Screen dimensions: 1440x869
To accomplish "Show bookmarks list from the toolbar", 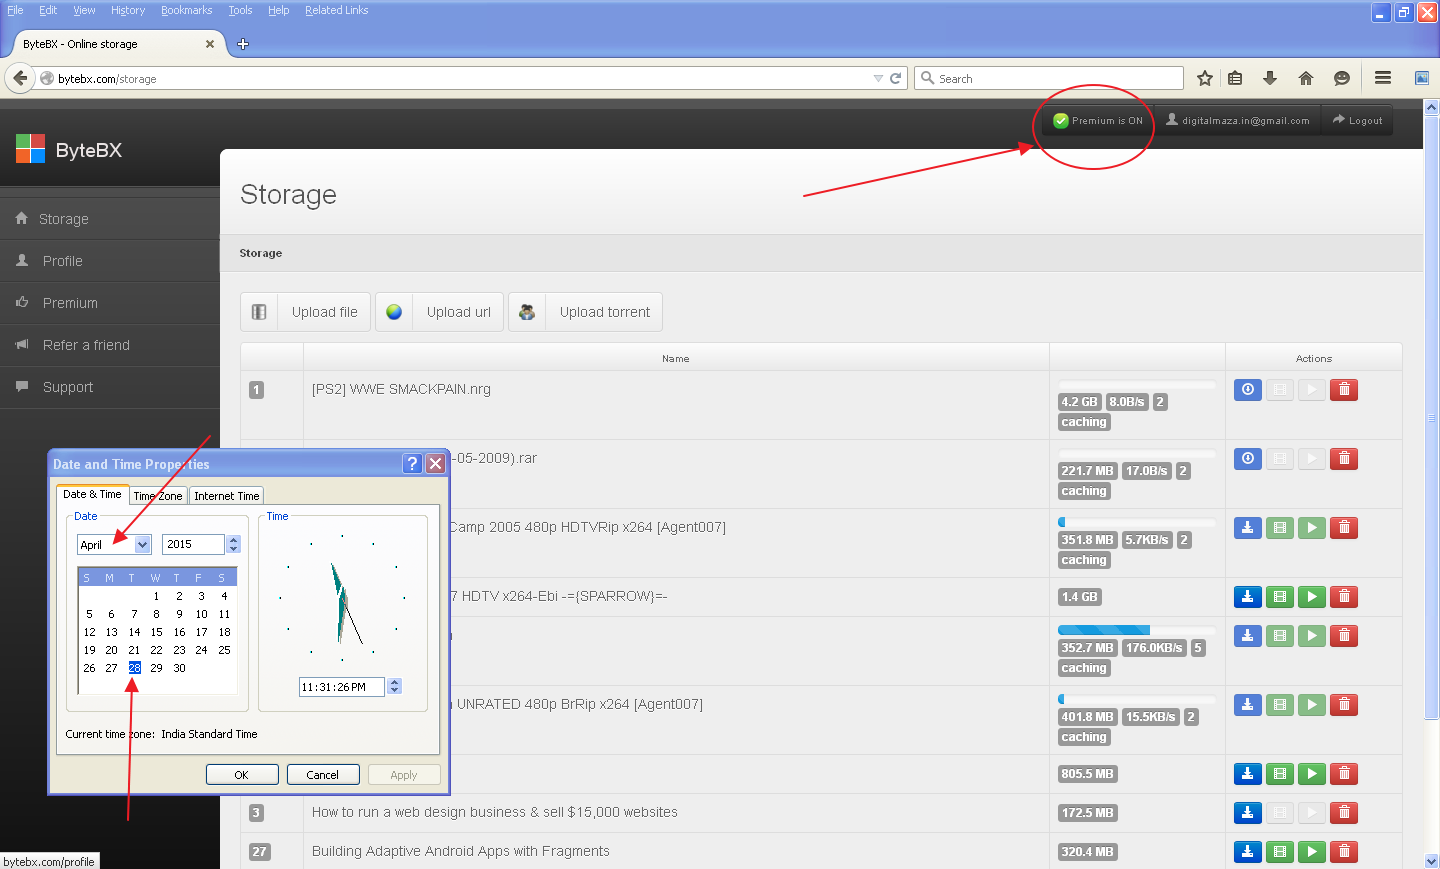I will pyautogui.click(x=1236, y=78).
